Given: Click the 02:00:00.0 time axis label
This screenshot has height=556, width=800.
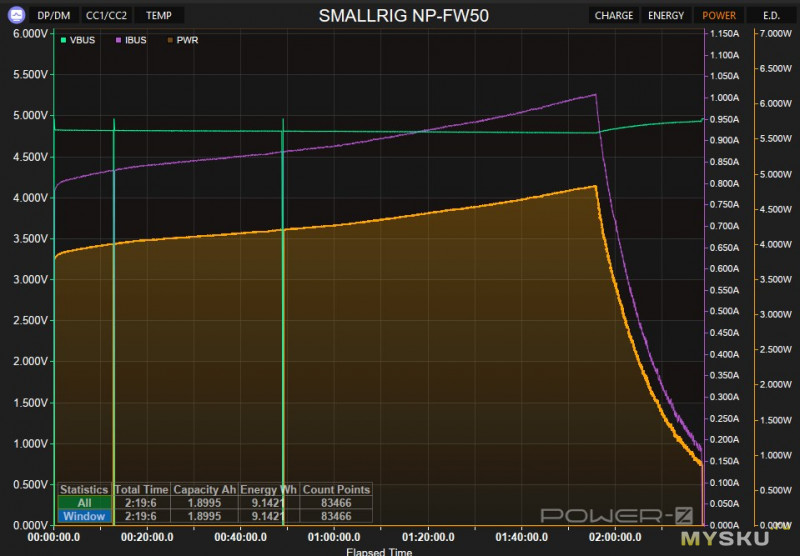Looking at the screenshot, I should (x=615, y=537).
